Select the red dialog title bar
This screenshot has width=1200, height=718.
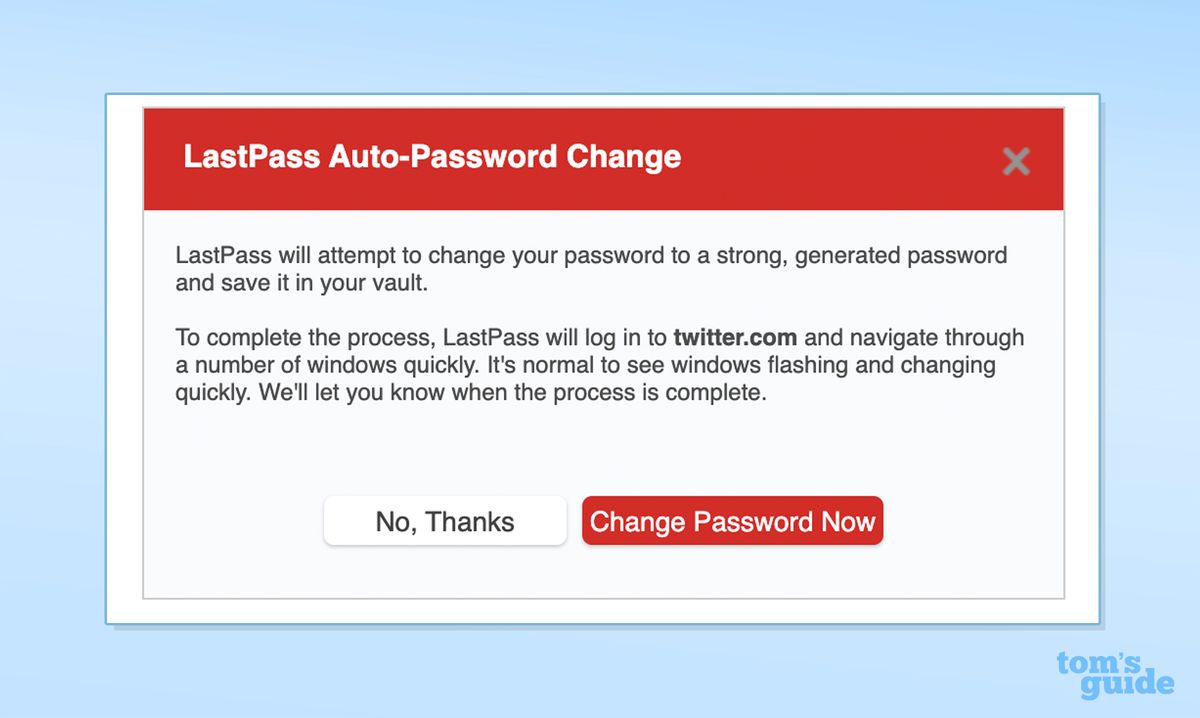(x=600, y=160)
